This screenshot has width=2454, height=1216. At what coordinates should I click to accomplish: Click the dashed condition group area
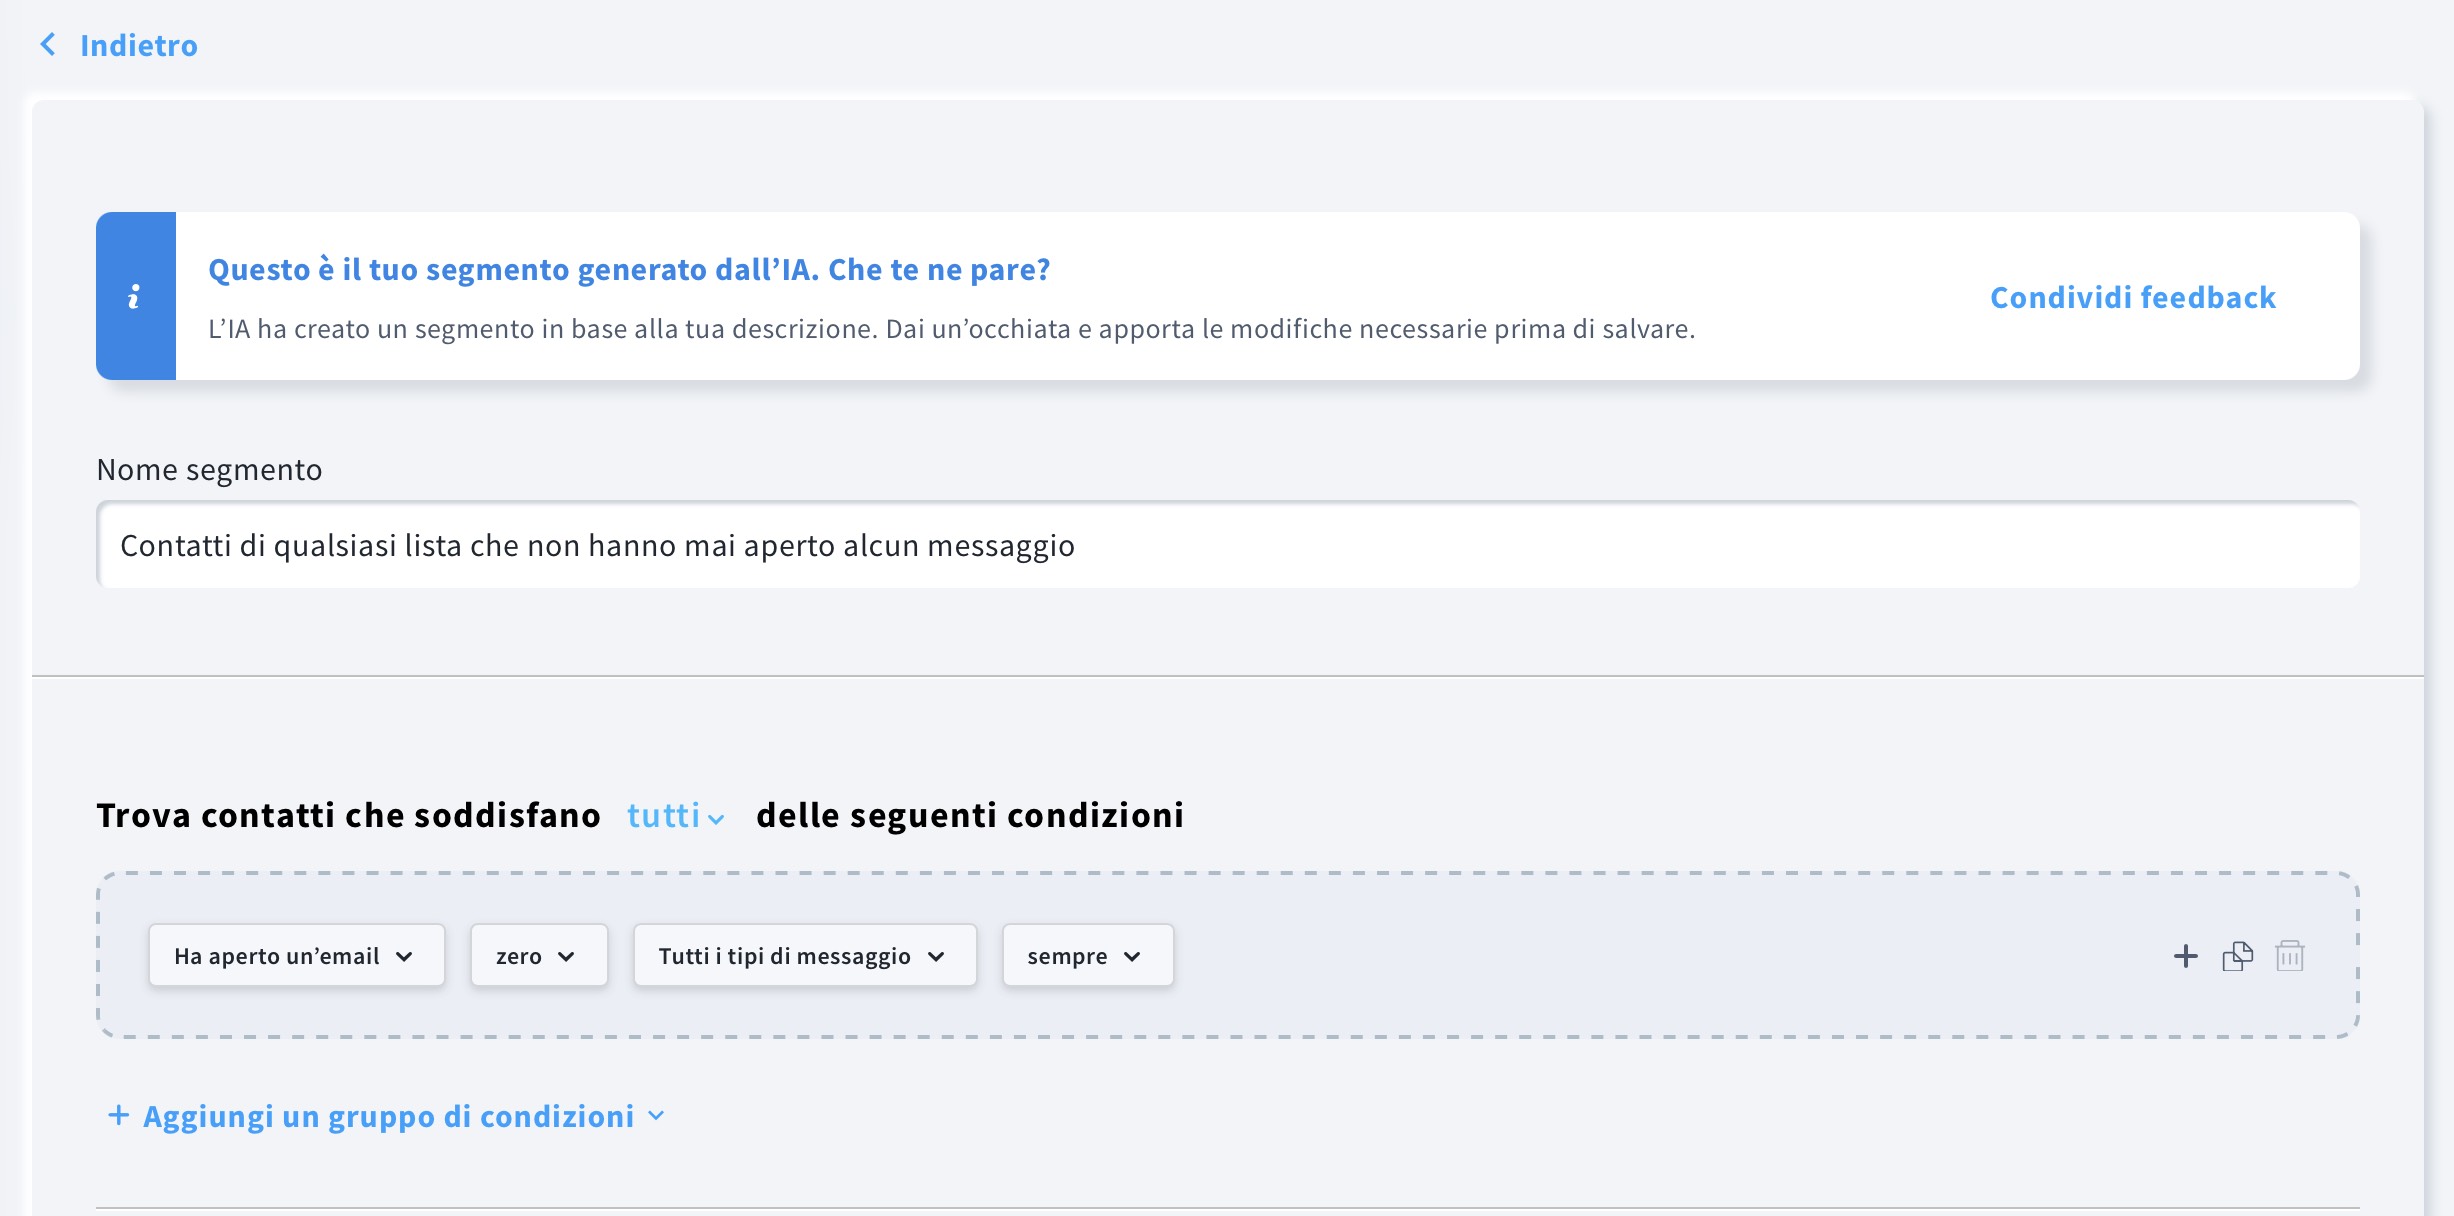[1600, 955]
